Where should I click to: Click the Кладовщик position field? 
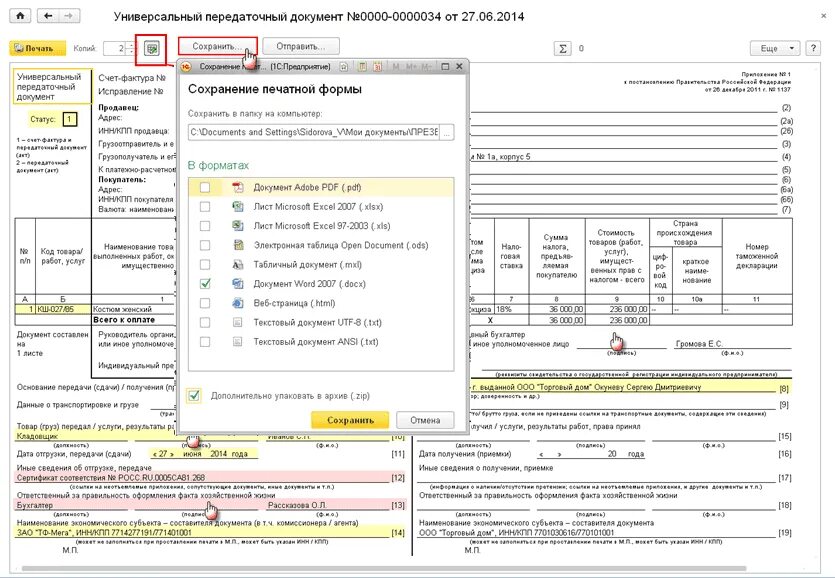pos(37,436)
